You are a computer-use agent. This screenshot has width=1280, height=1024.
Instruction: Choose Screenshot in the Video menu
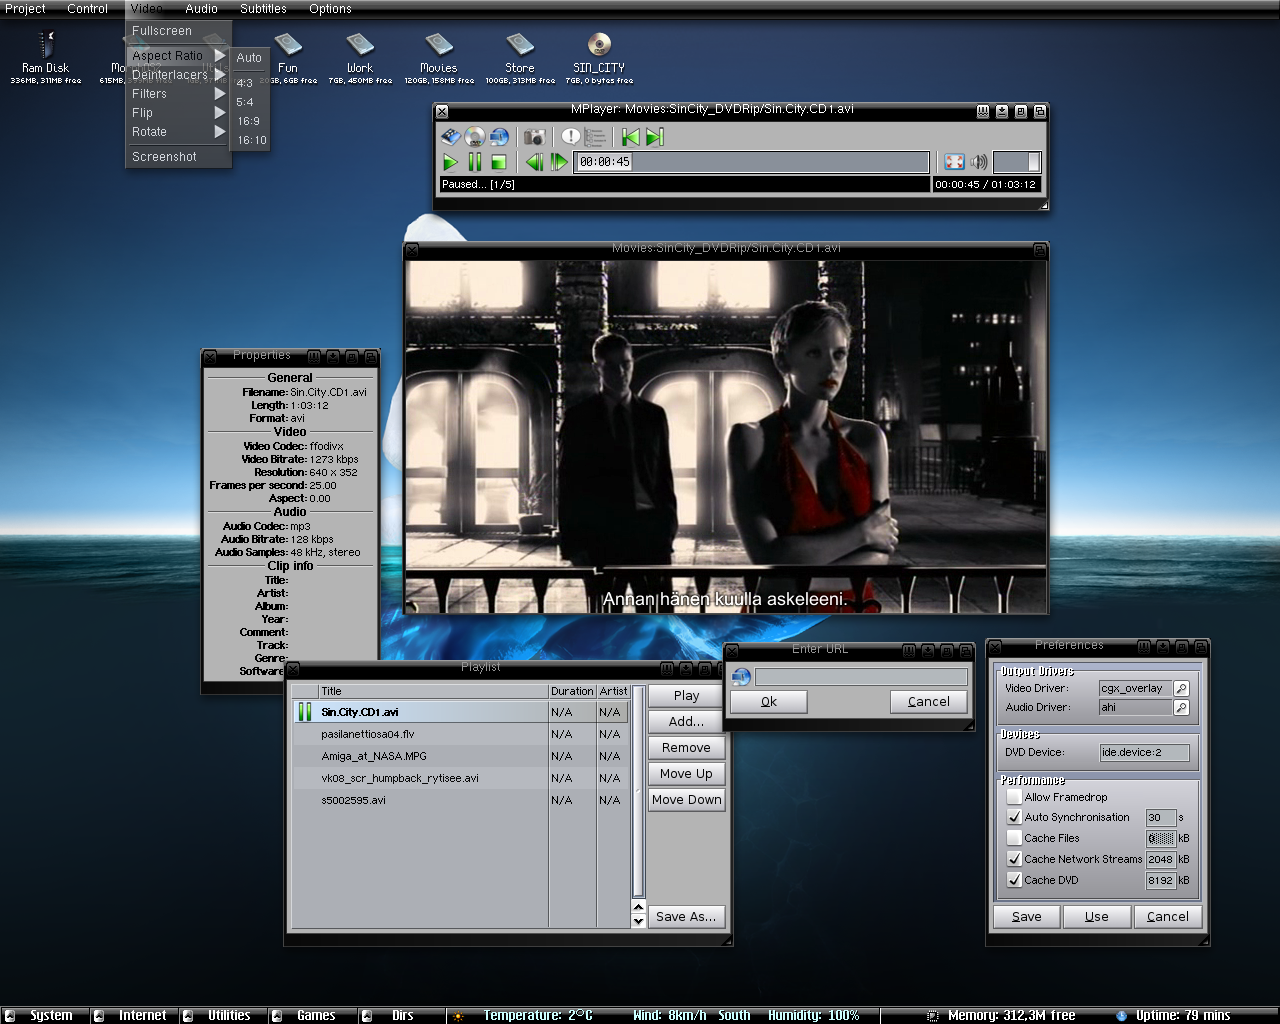(178, 157)
